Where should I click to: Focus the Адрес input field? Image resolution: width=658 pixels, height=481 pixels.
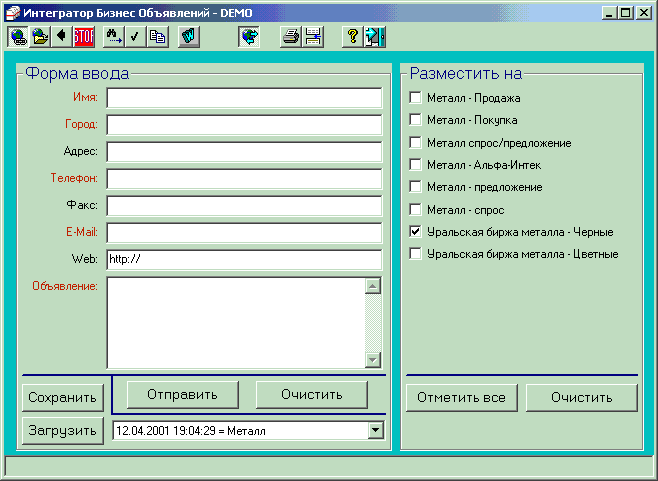click(244, 152)
